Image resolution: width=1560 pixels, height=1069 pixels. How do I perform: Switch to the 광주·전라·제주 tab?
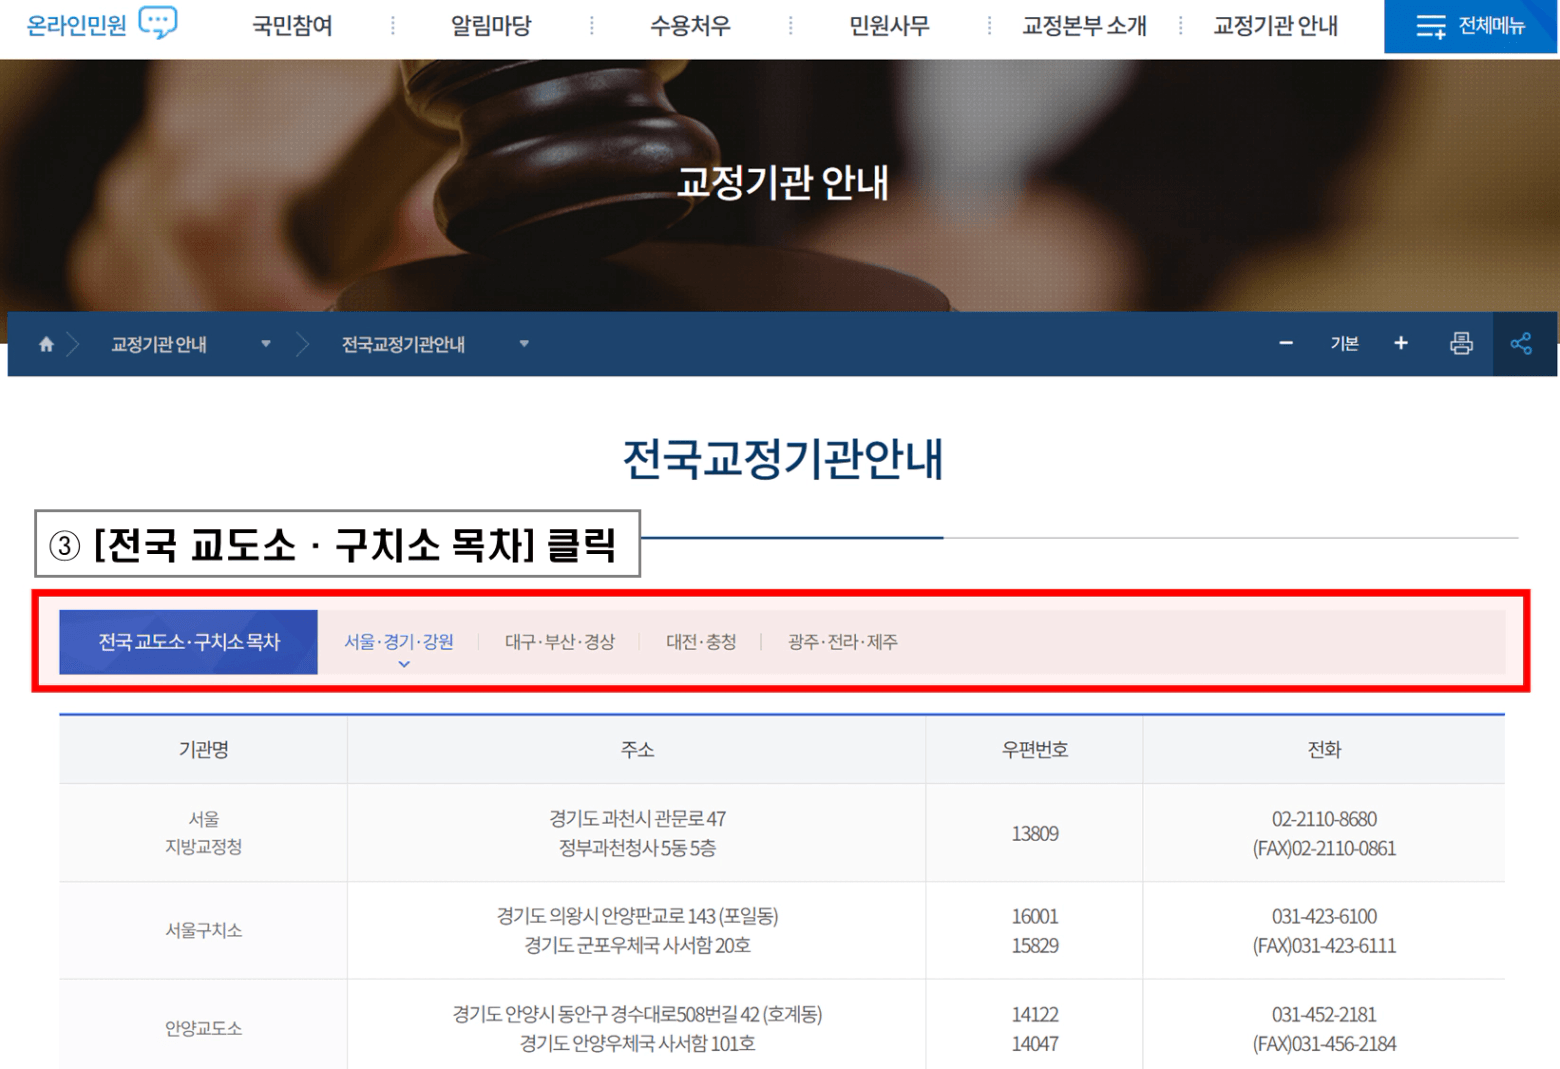click(x=842, y=642)
